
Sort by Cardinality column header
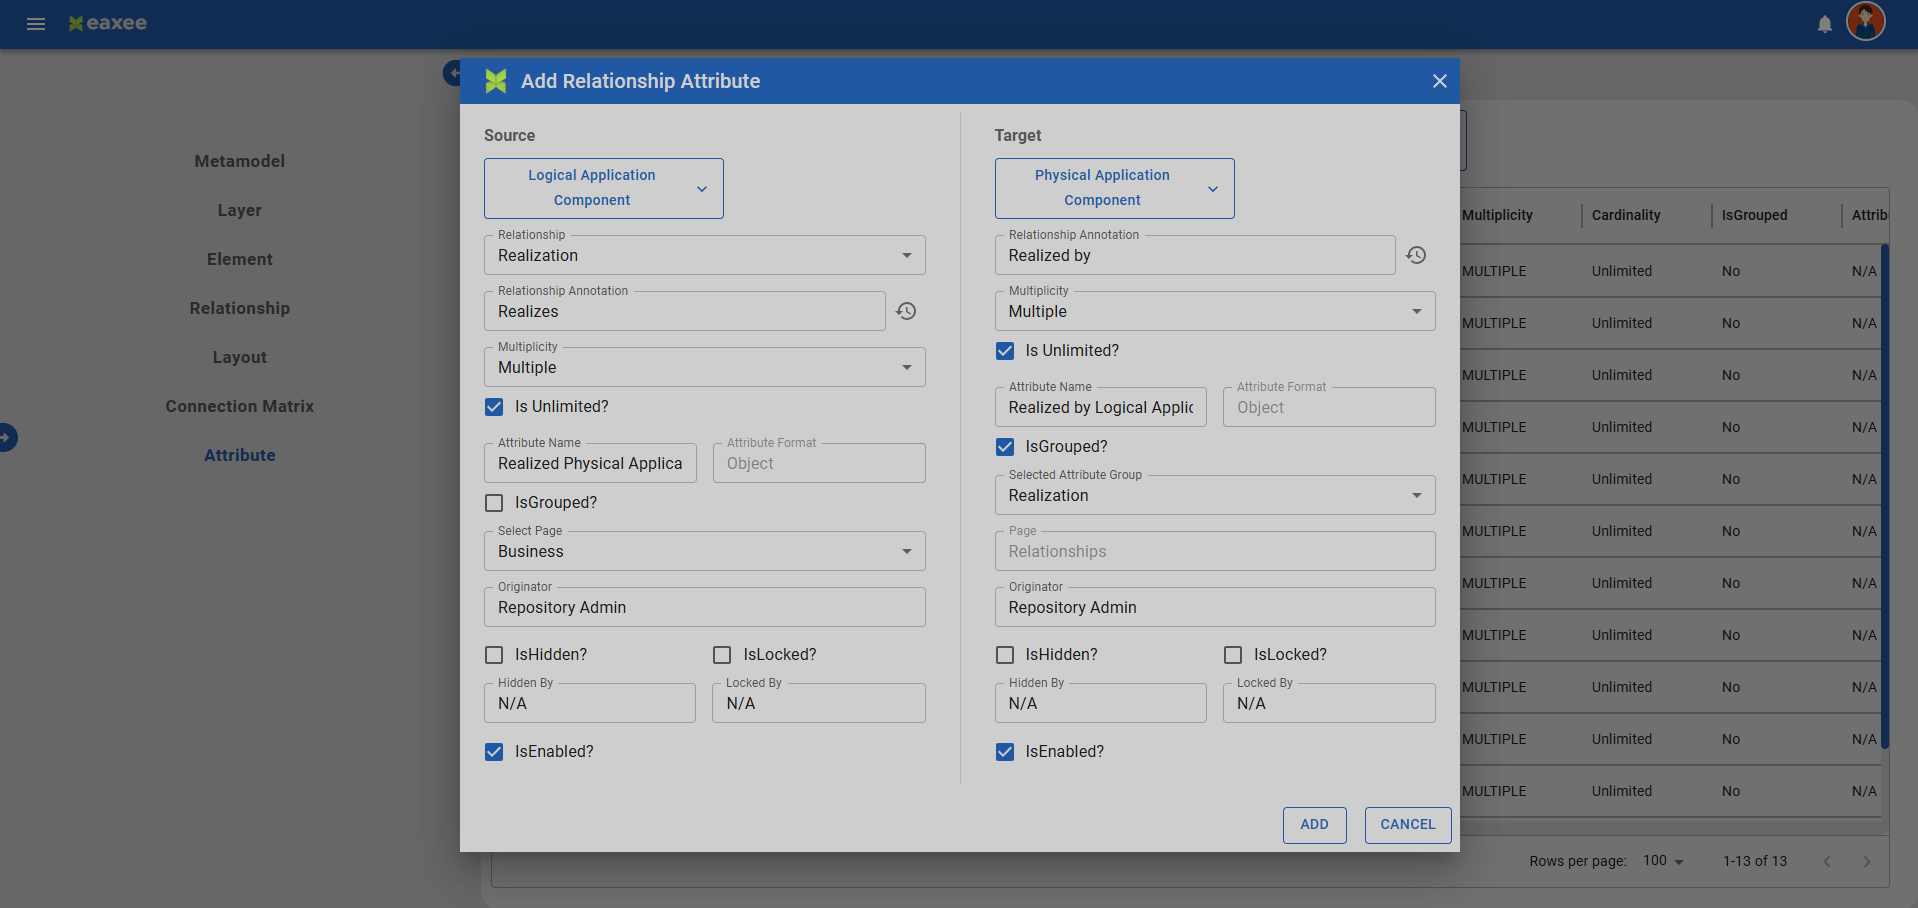(x=1626, y=215)
